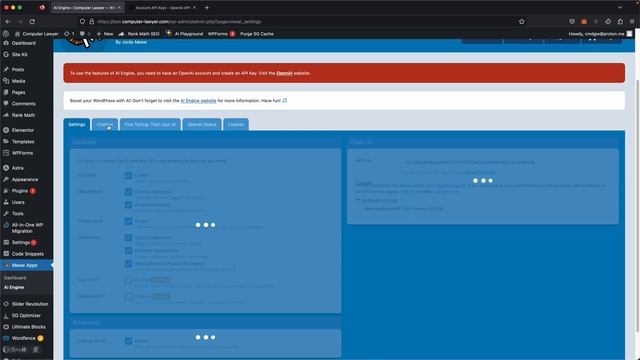Open AI Playground in admin bar

click(x=184, y=34)
